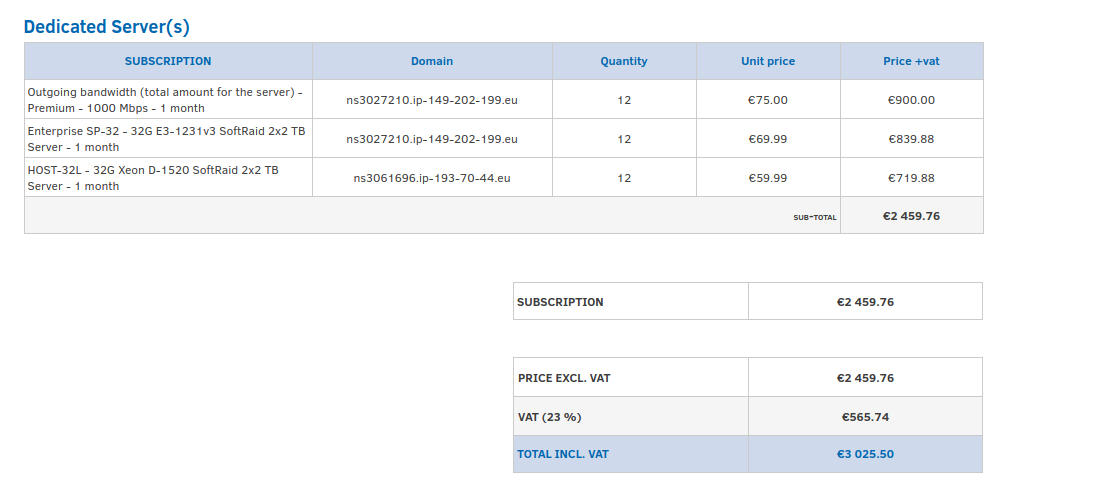Image resolution: width=1093 pixels, height=496 pixels.
Task: Click the €900.00 price cell
Action: click(912, 100)
